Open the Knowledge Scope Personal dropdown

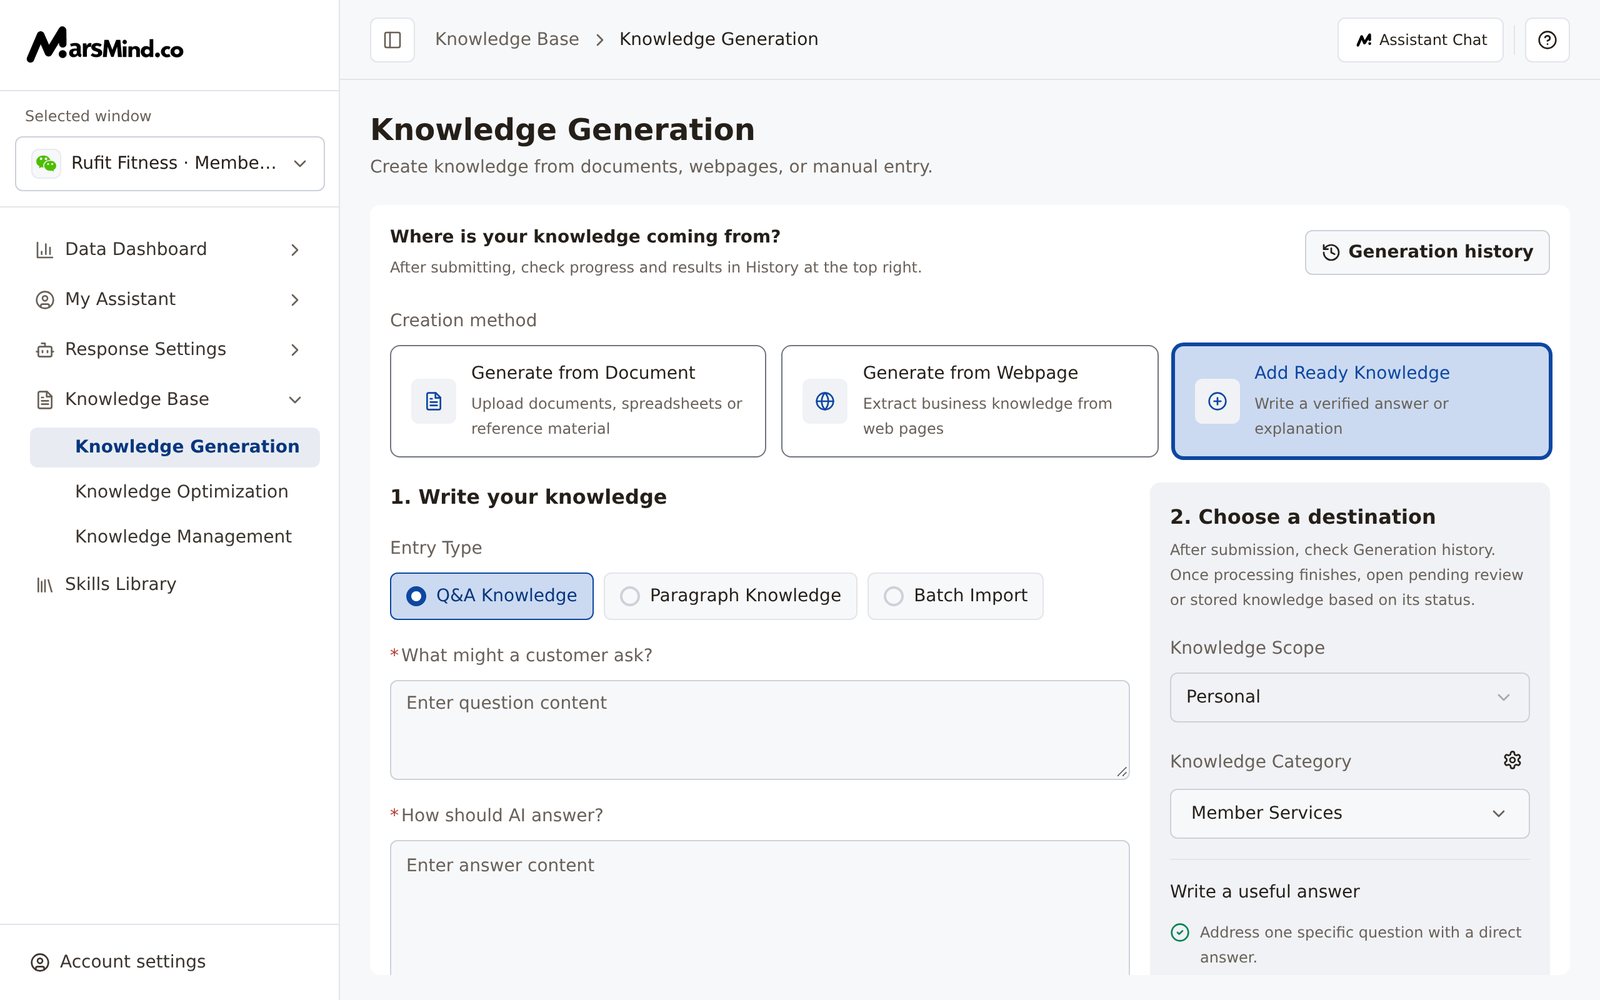click(1349, 697)
